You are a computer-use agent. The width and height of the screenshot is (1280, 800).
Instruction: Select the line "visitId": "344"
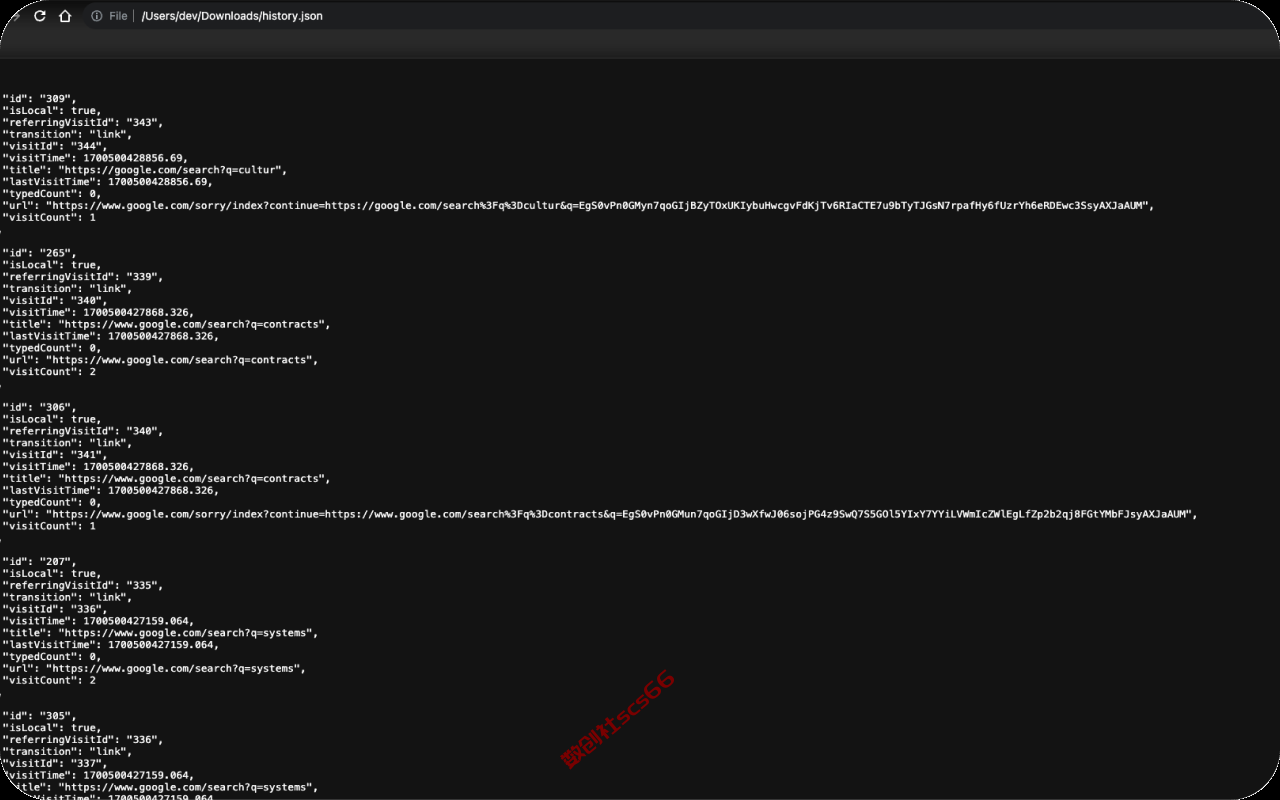[55, 146]
